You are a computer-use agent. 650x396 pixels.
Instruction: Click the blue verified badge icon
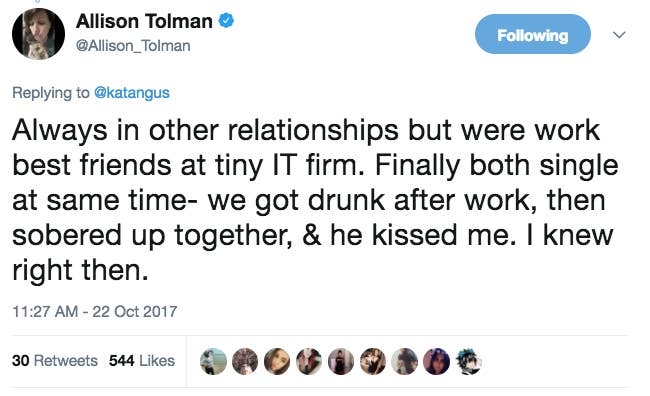click(x=226, y=20)
